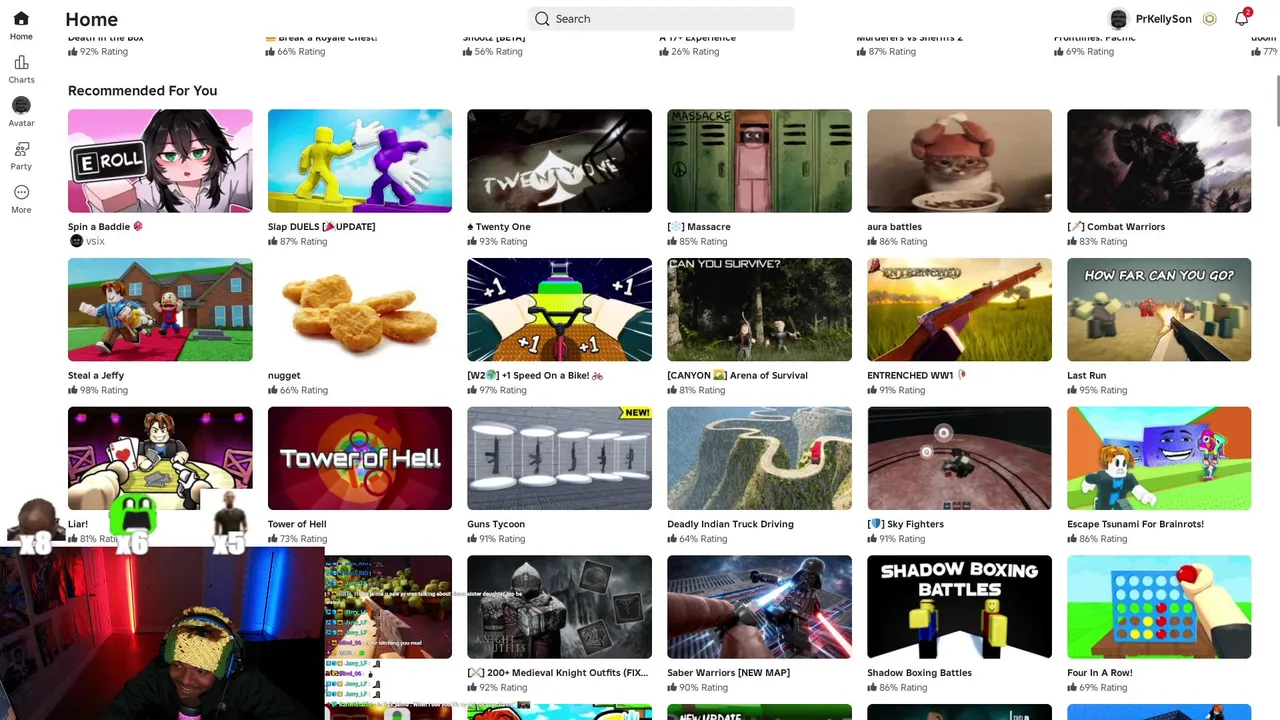Click the Deadly Indian Truck Driving title
This screenshot has height=720, width=1280.
[x=730, y=524]
